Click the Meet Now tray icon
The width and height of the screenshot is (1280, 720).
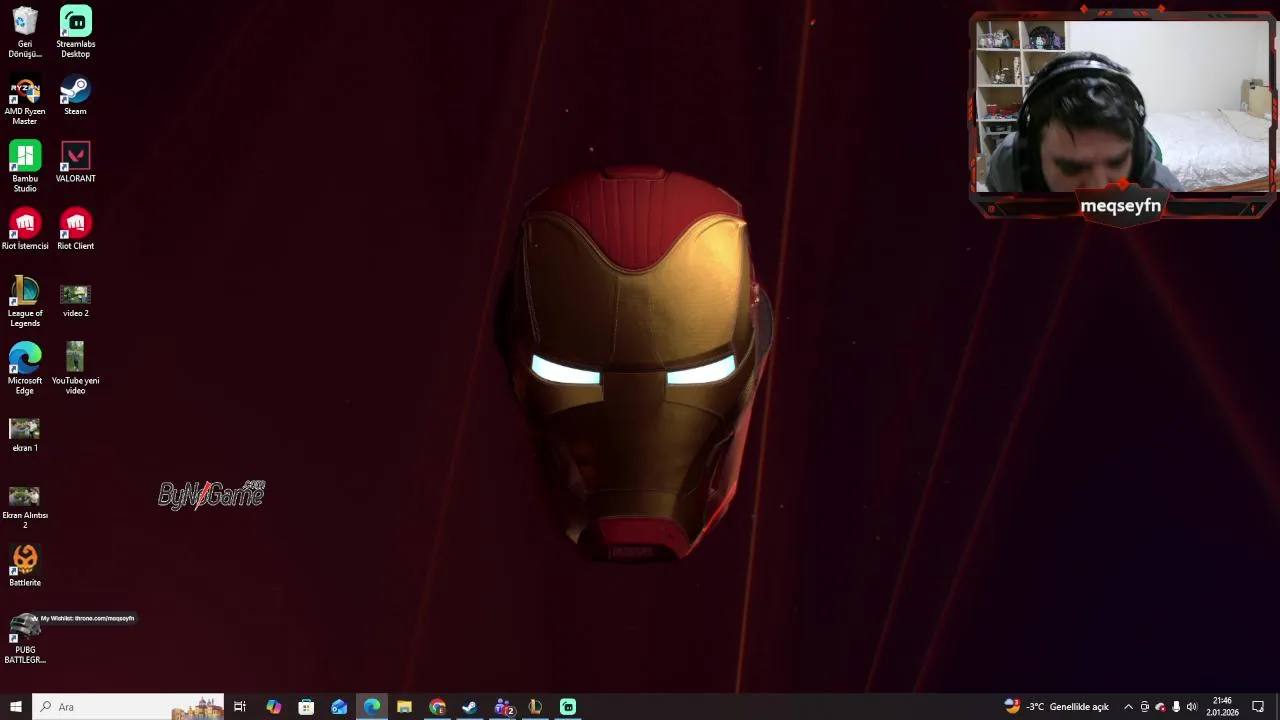pos(1145,707)
